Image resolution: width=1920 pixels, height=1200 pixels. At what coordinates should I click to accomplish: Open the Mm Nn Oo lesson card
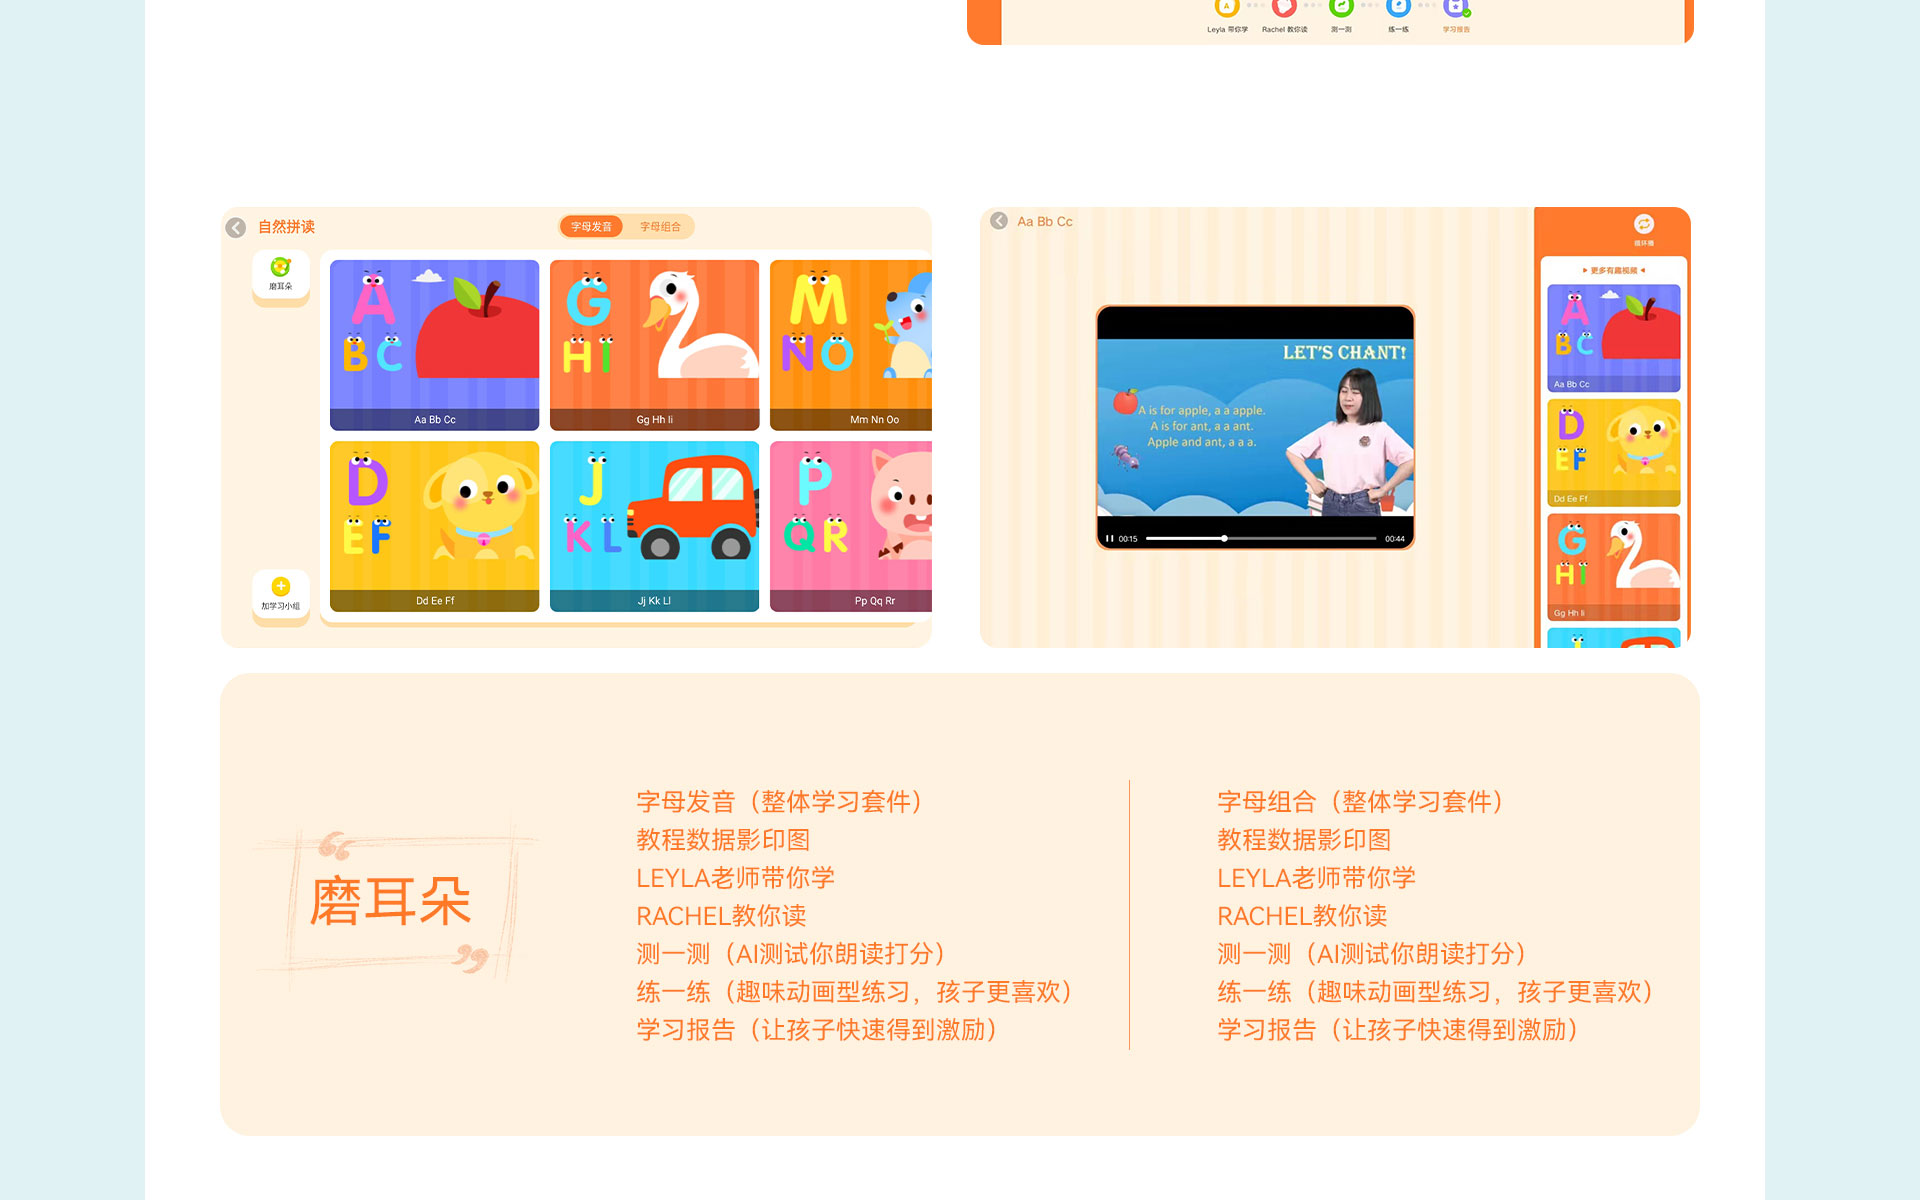coord(850,344)
